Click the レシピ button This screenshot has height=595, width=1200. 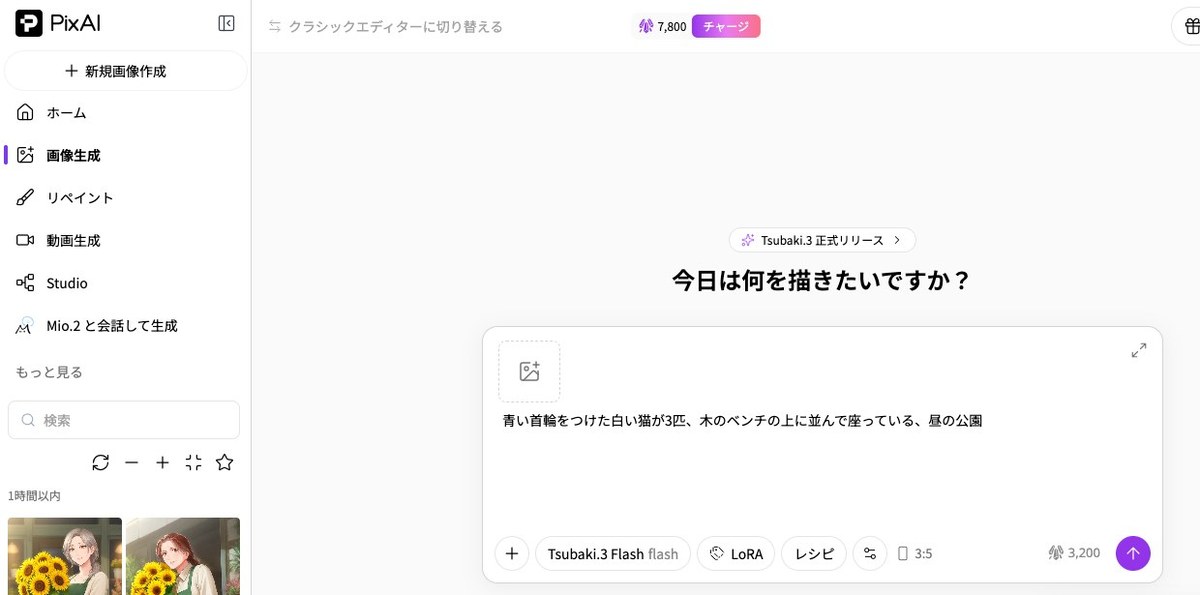coord(814,553)
